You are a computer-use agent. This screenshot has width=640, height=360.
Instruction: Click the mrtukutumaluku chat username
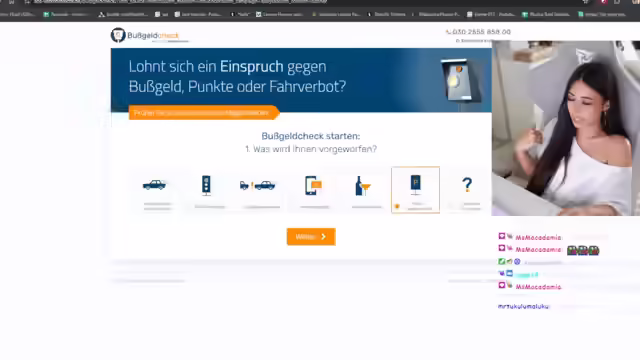point(524,307)
